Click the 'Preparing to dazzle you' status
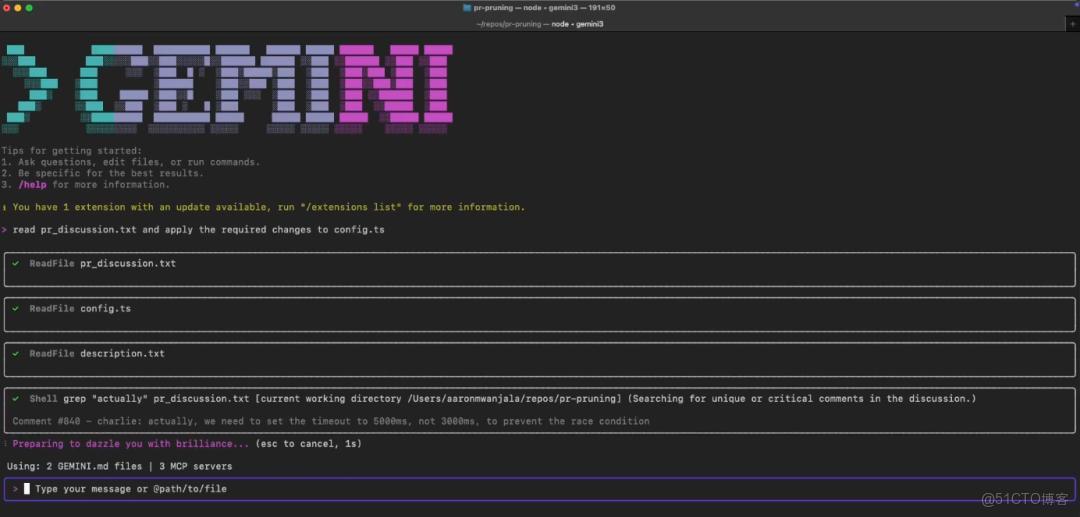This screenshot has height=517, width=1080. (x=131, y=443)
